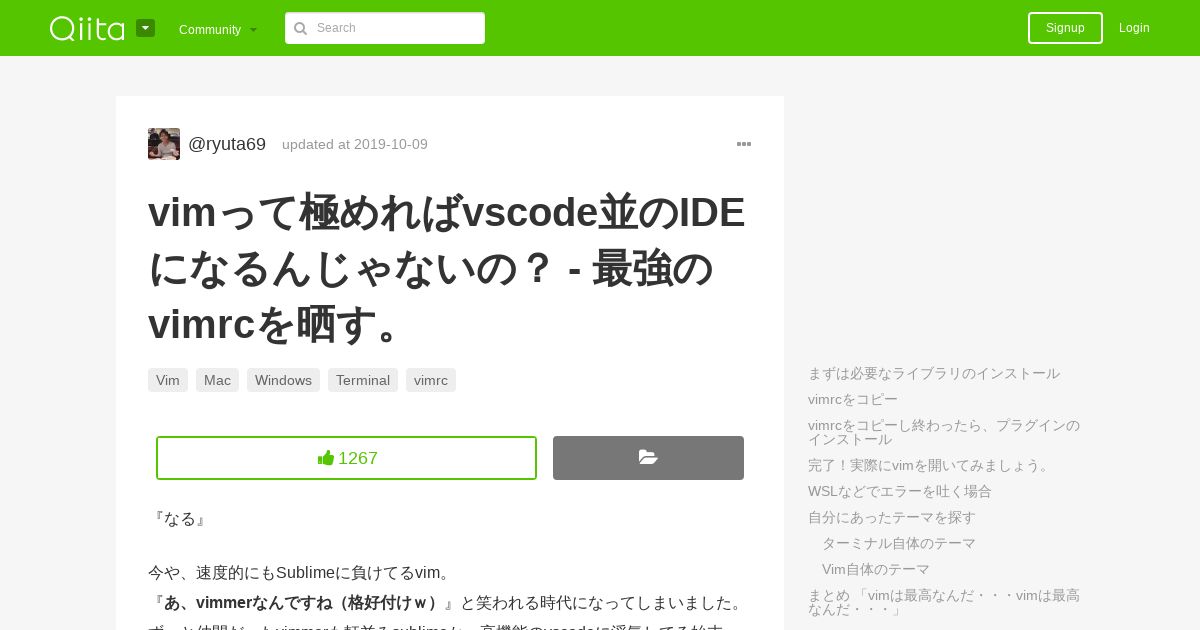Jump to Vim自体のテーマ subsection
Viewport: 1200px width, 630px height.
click(876, 569)
